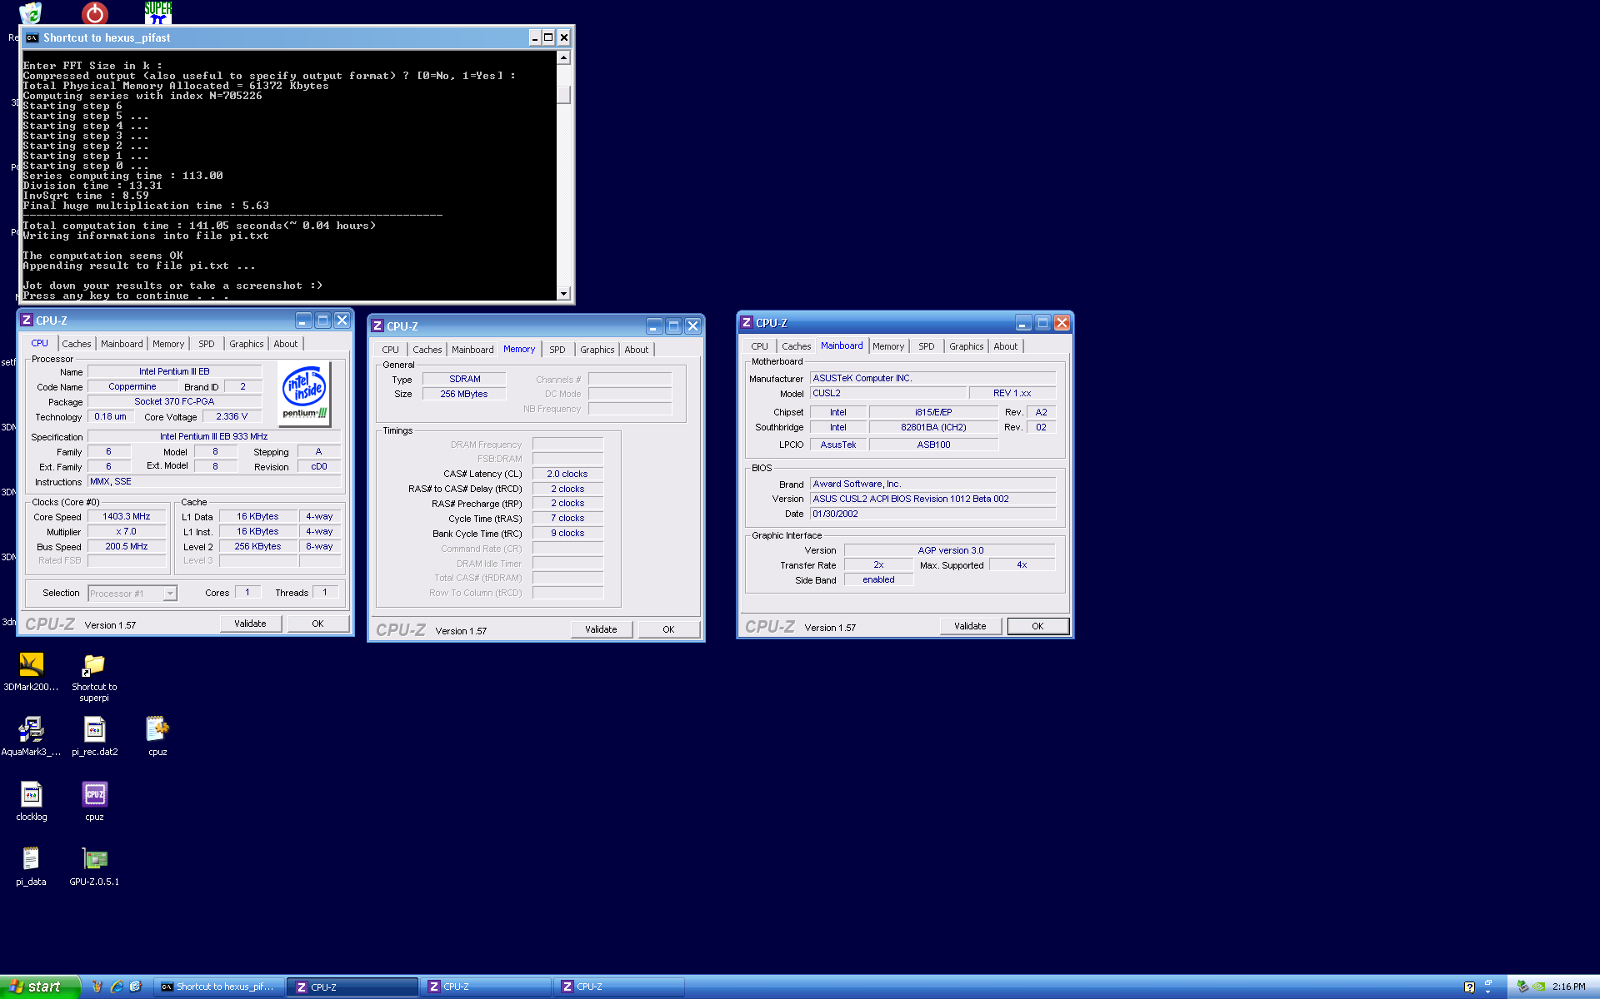Viewport: 1600px width, 999px height.
Task: Click Validate in the Memory CPU-Z window
Action: tap(601, 630)
